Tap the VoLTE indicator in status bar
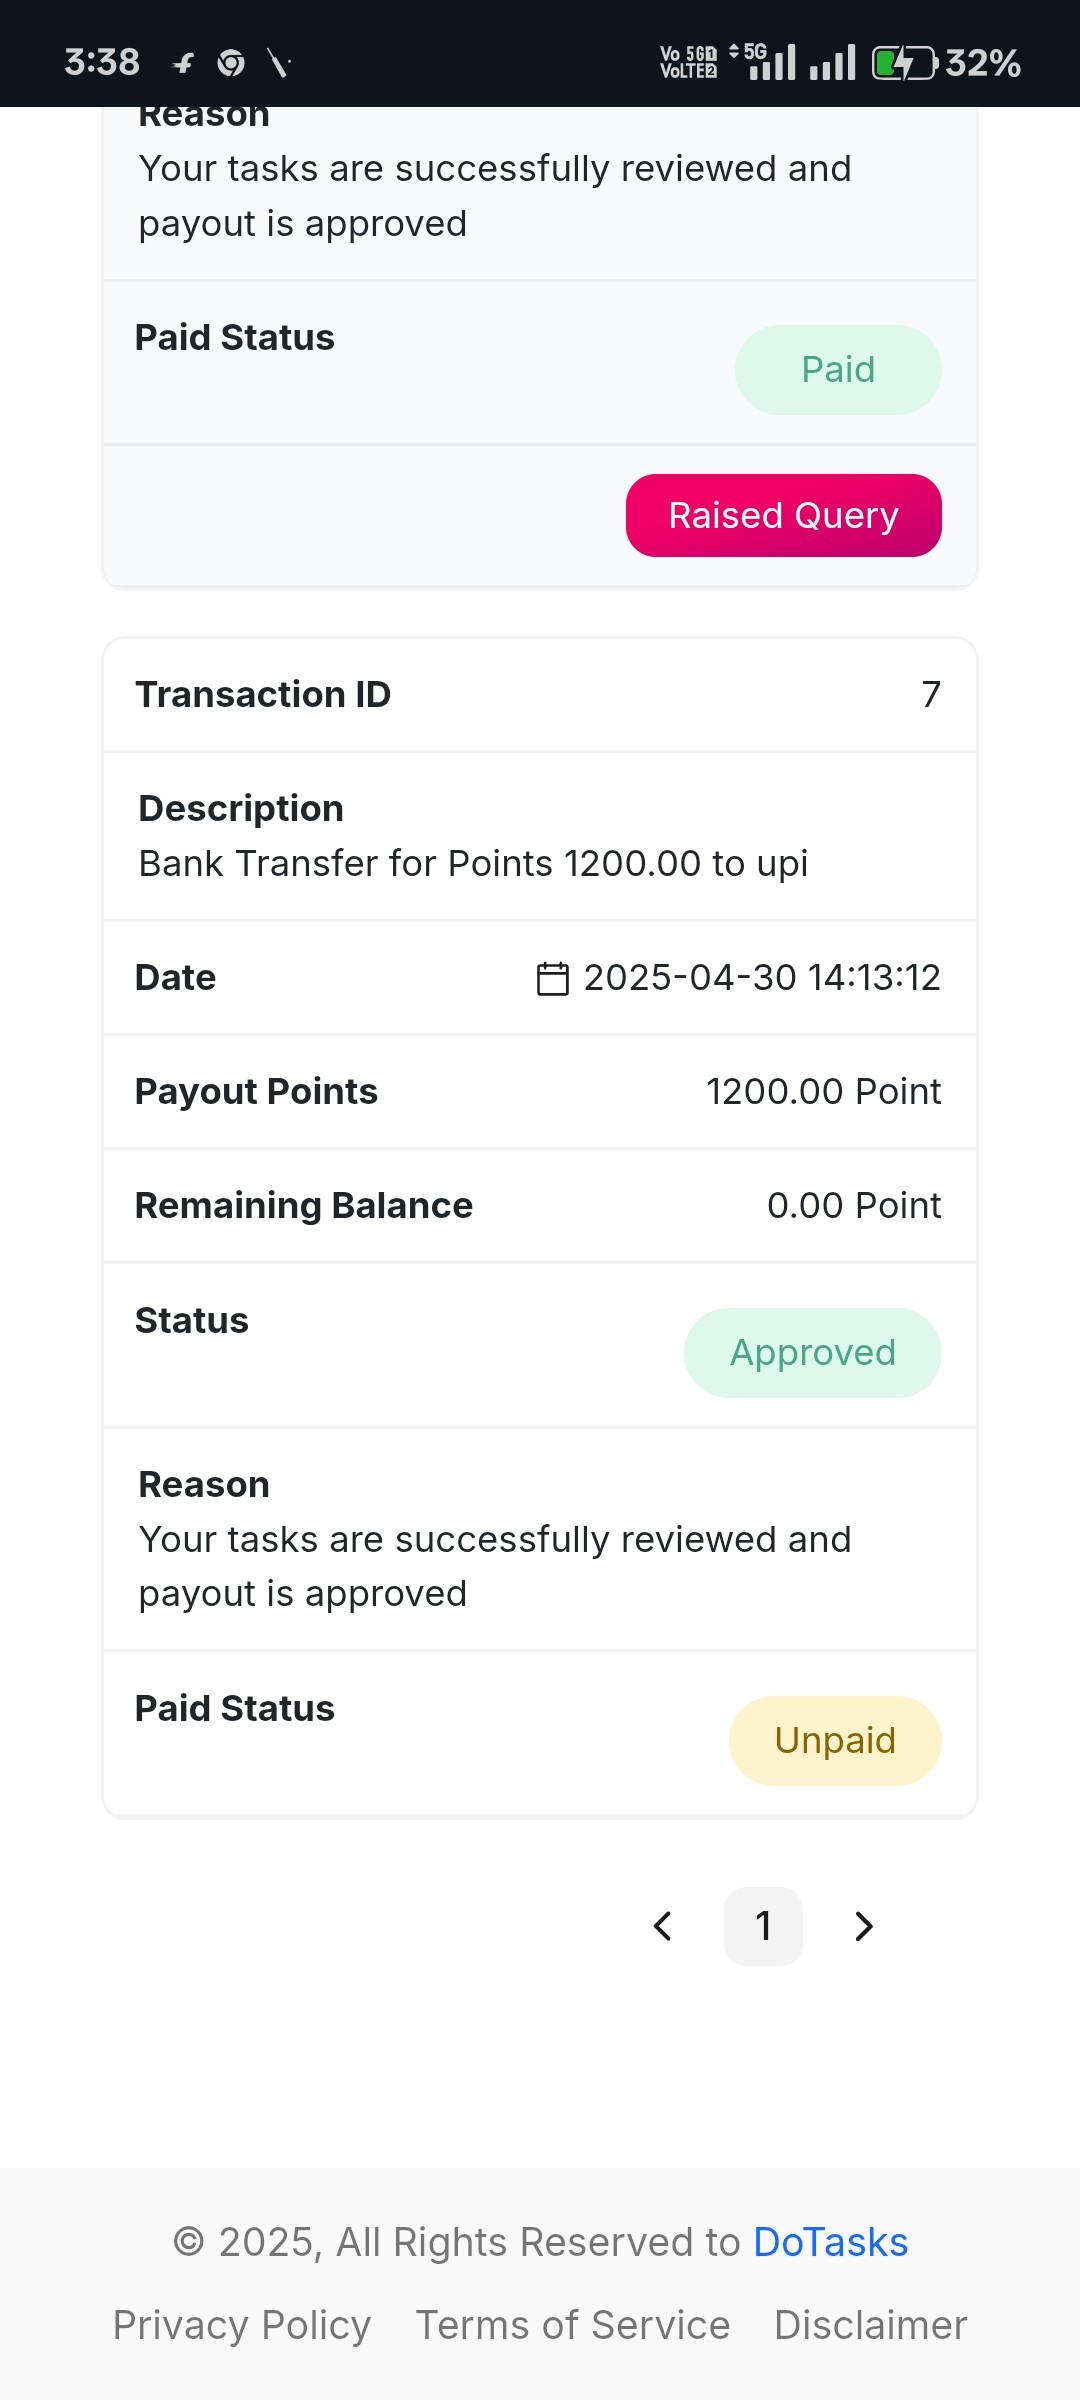The image size is (1080, 2400). point(689,62)
